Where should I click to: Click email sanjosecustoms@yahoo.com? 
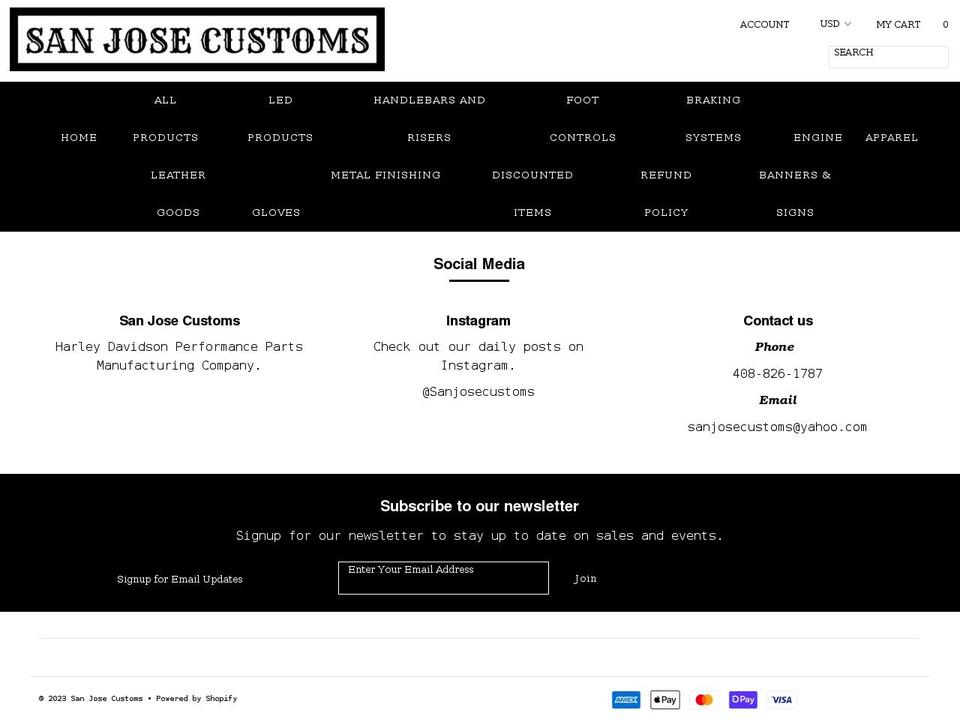777,427
